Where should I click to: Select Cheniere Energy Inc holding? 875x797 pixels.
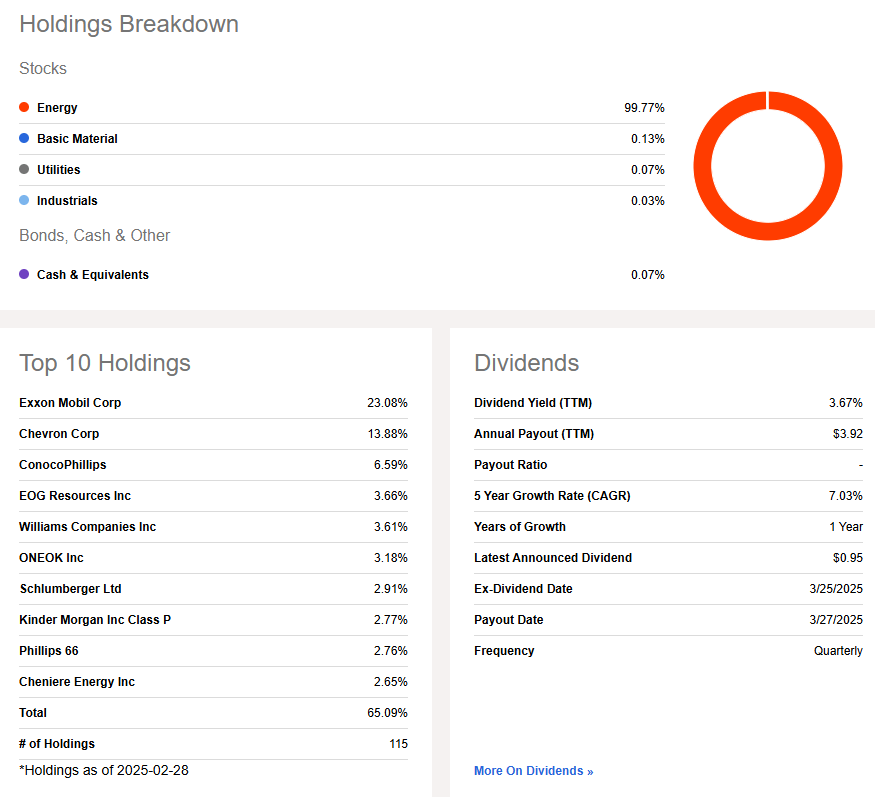pos(77,682)
